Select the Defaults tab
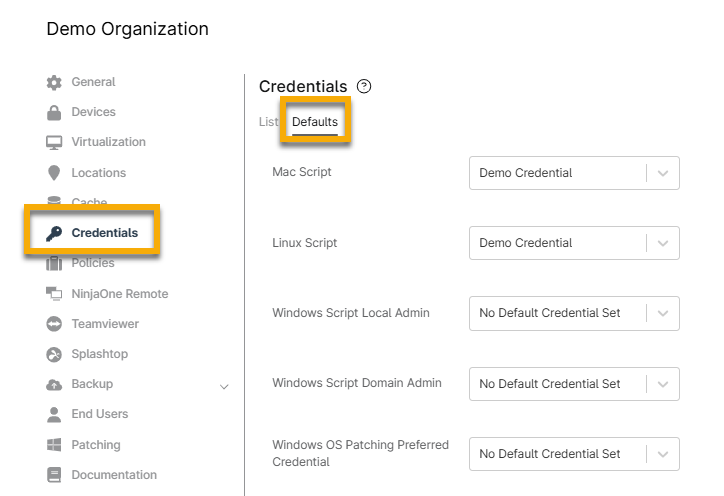This screenshot has height=496, width=724. click(x=315, y=122)
